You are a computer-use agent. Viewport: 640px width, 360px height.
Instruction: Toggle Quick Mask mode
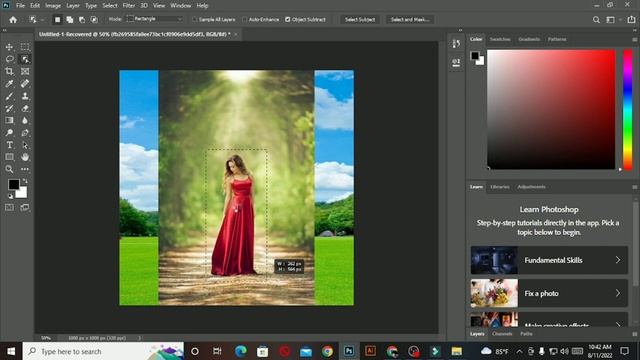coord(9,207)
